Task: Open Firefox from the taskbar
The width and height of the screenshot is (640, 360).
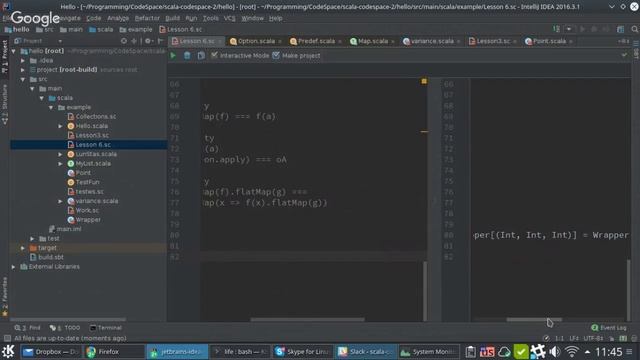Action: pyautogui.click(x=114, y=351)
